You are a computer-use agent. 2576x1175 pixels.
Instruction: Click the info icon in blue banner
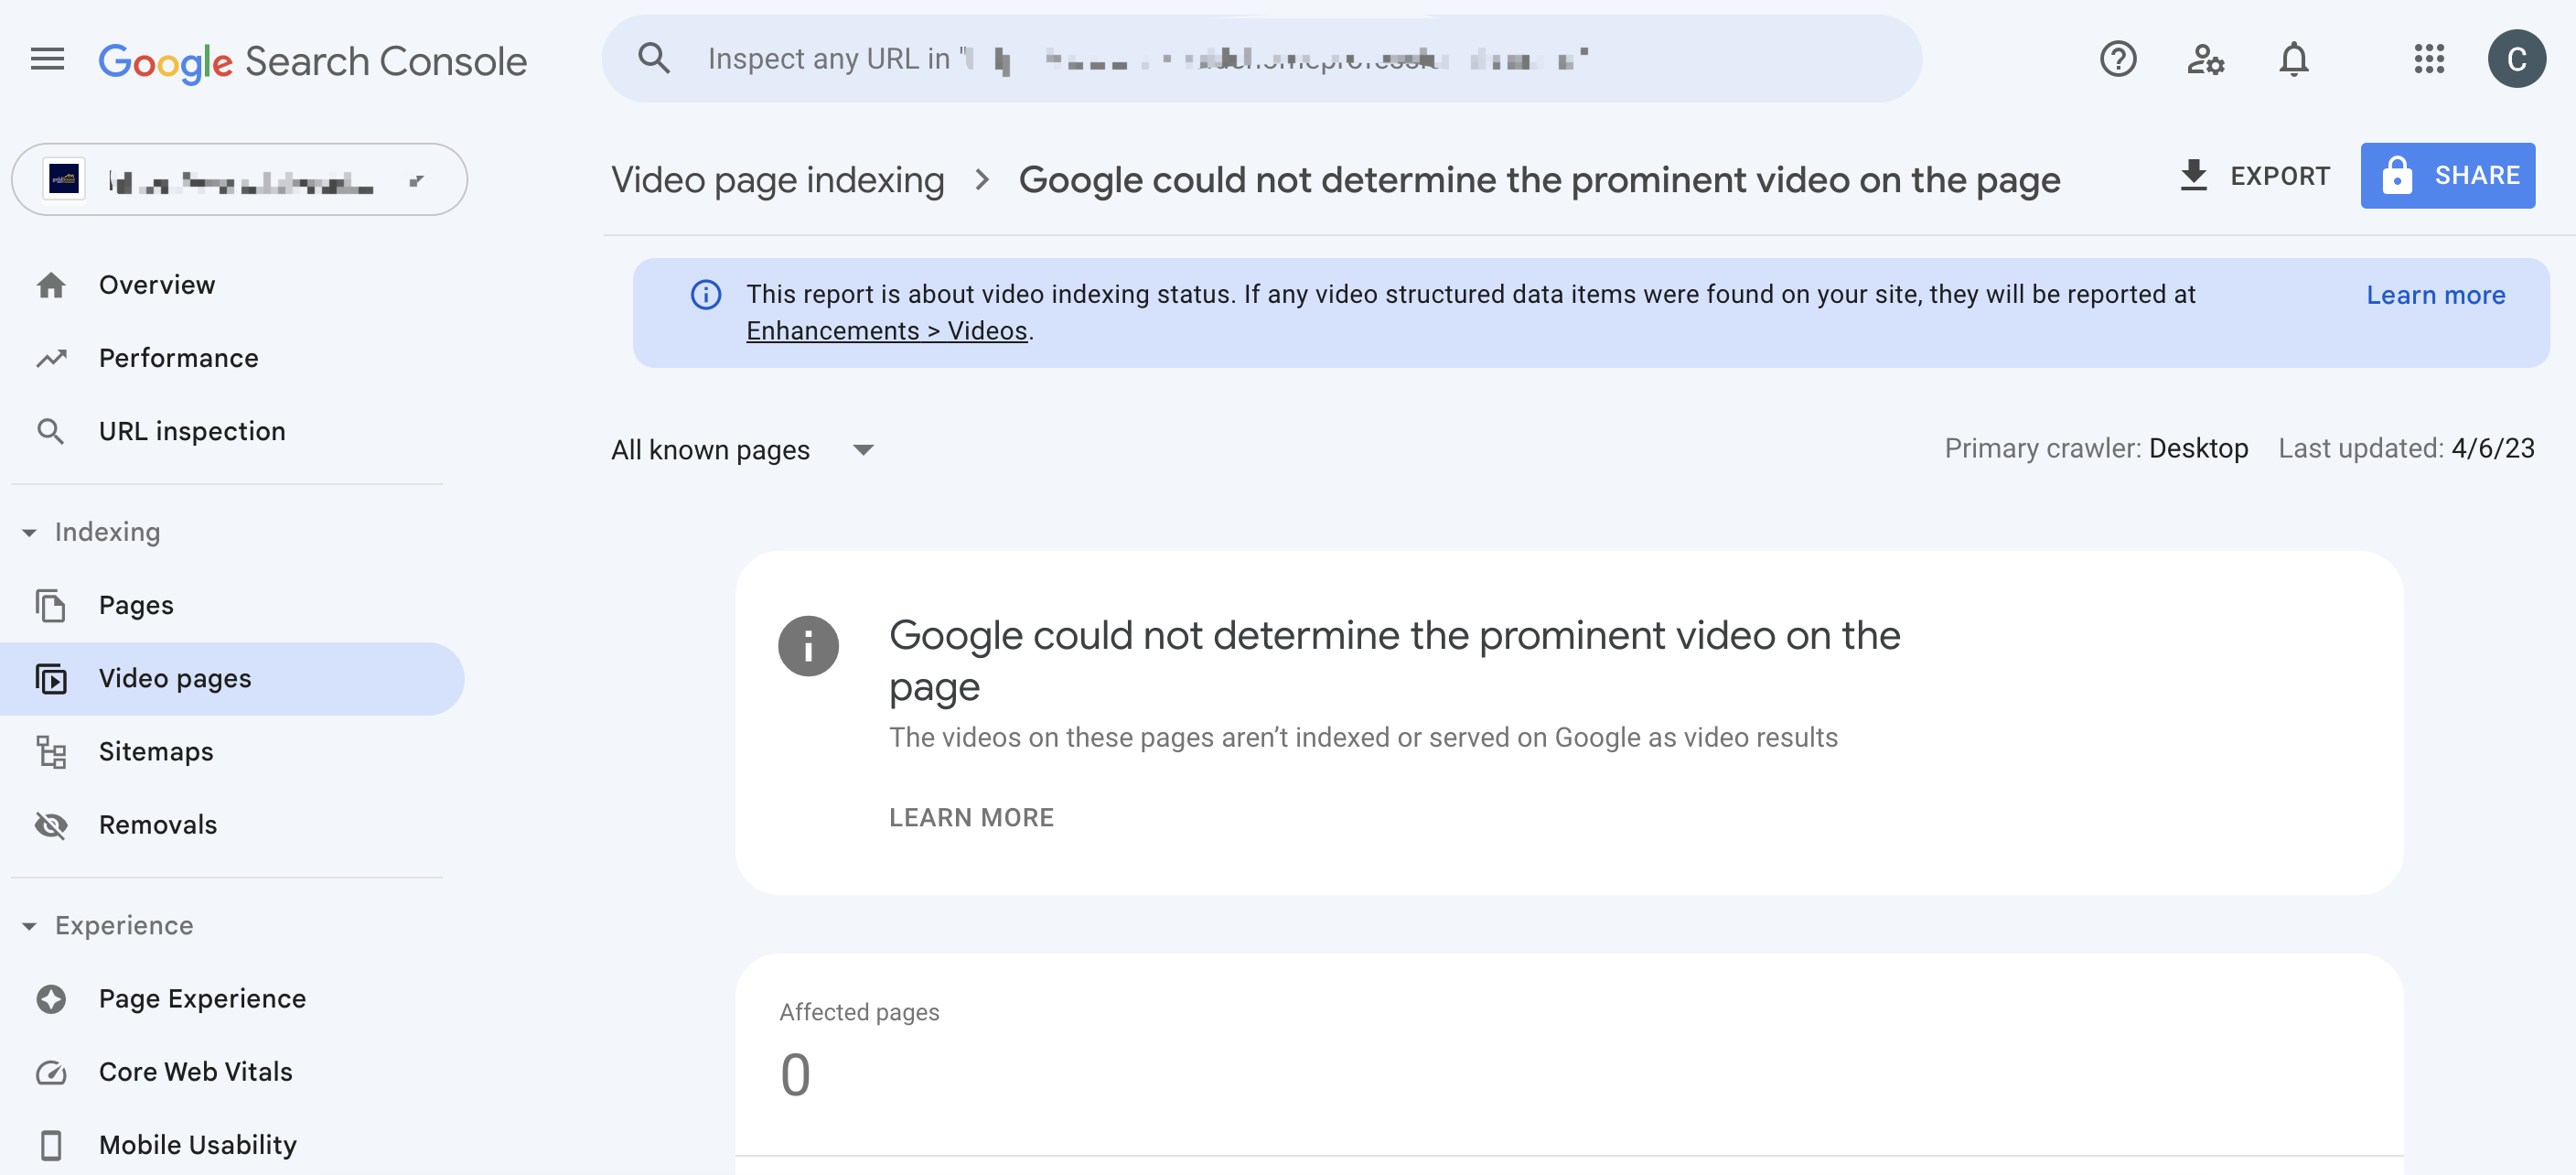706,294
